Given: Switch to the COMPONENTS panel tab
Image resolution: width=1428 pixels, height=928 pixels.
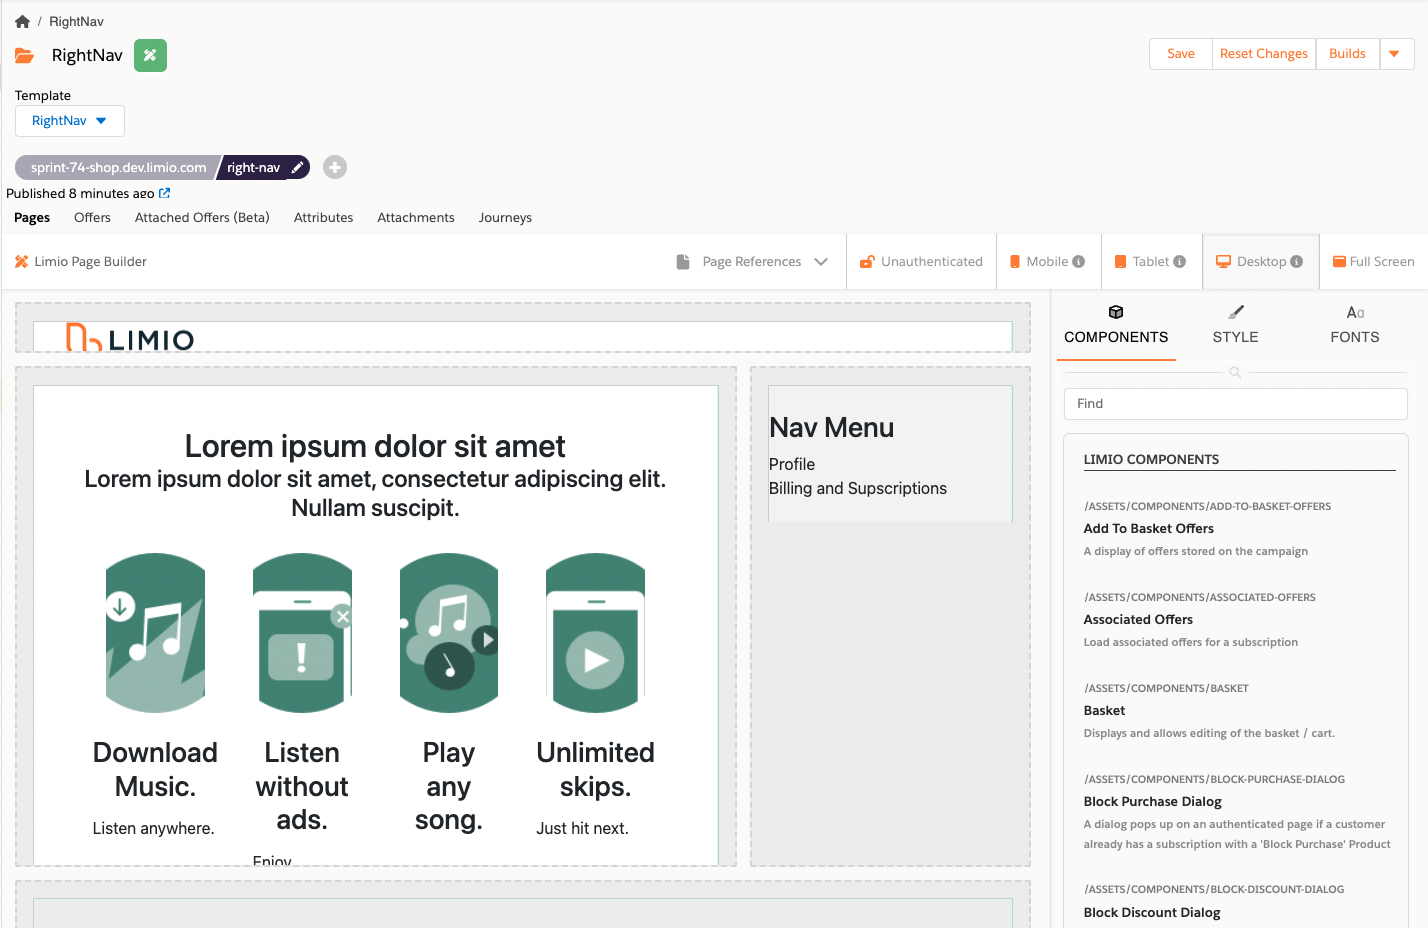Looking at the screenshot, I should point(1116,326).
